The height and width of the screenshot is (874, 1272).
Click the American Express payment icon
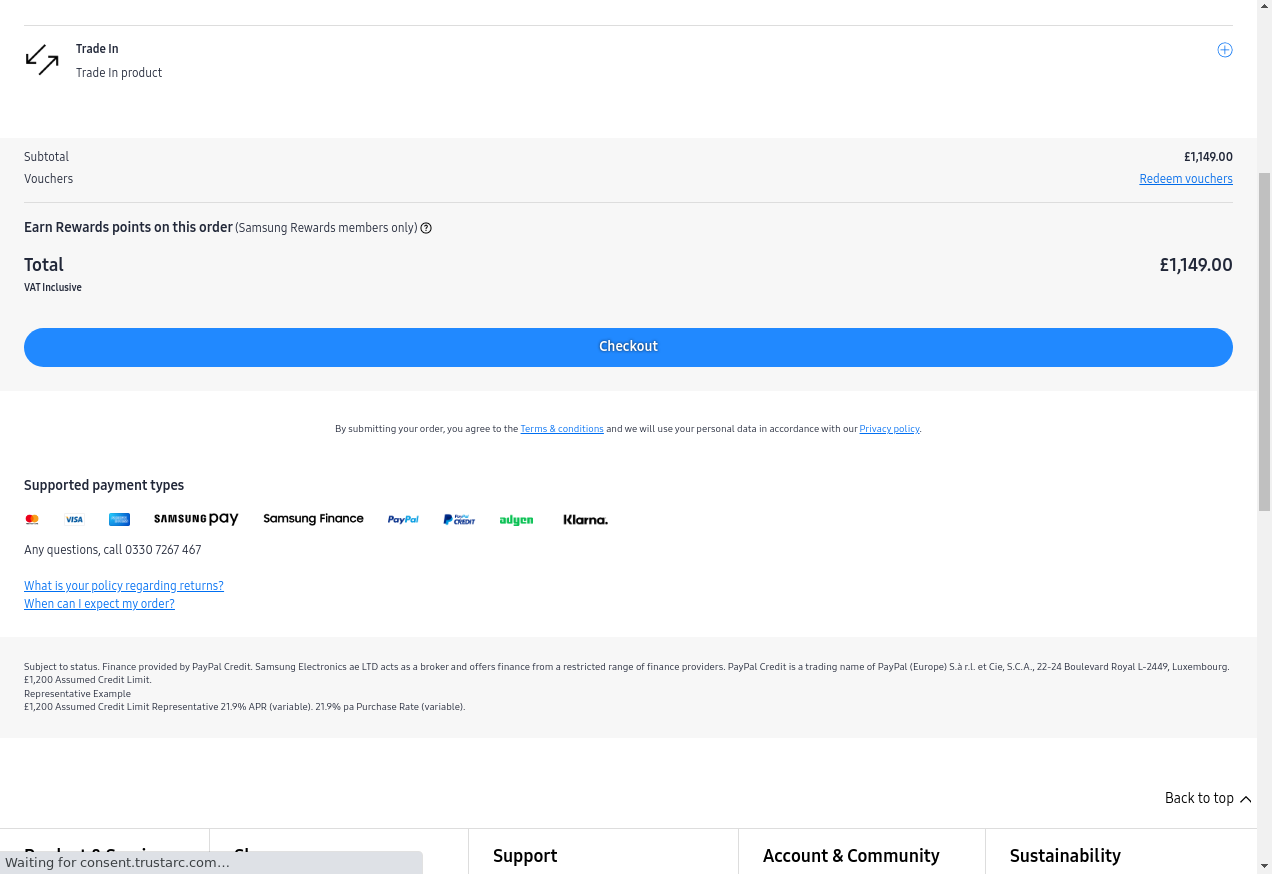(119, 520)
